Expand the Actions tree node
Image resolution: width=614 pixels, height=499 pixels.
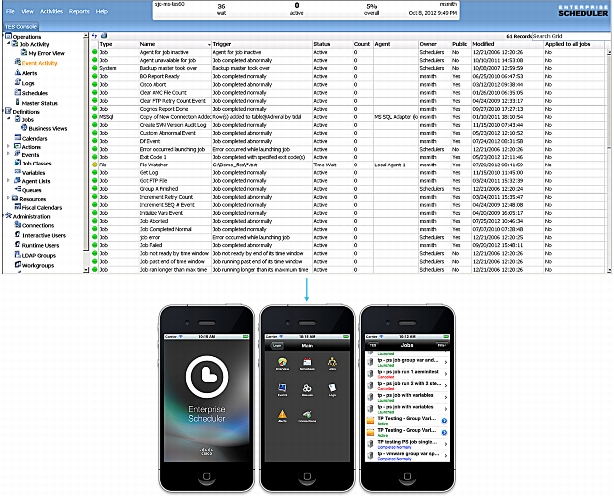tap(9, 146)
